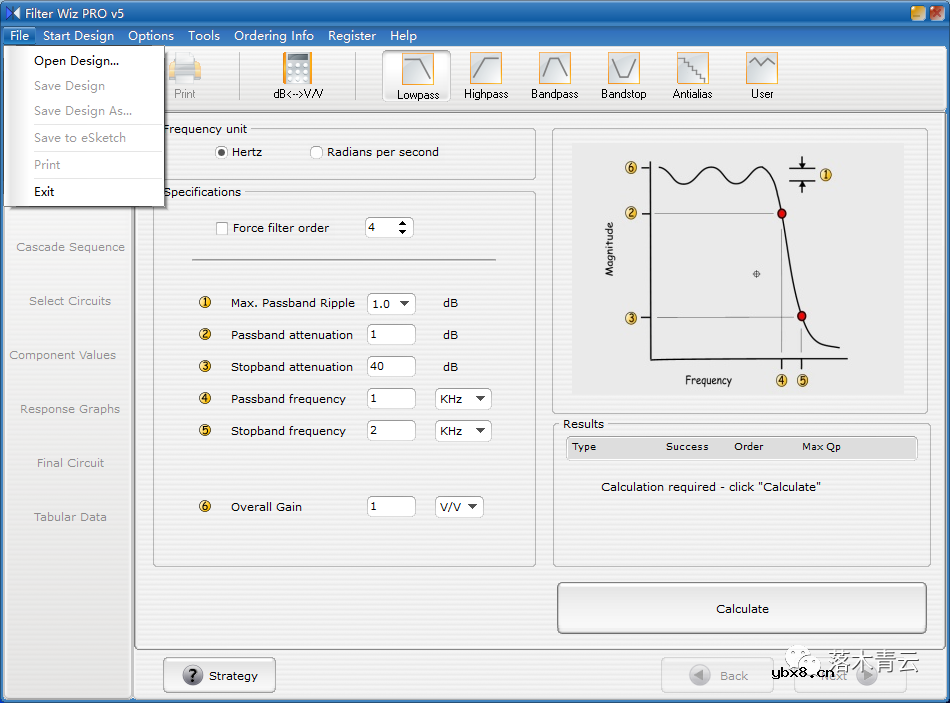Choose the User filter type icon

[x=762, y=75]
